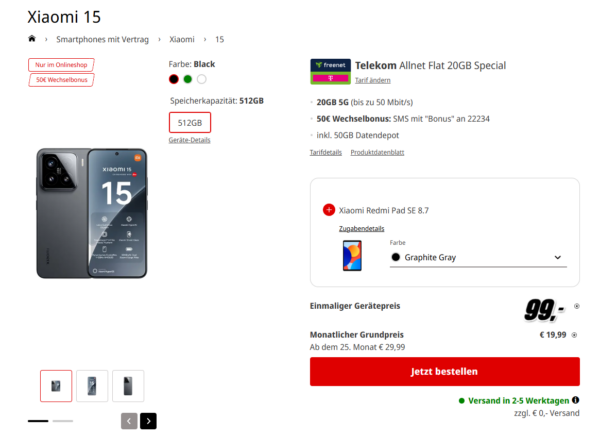Screen dimensions: 600x435
Task: Navigate to Xiaomi breadcrumb
Action: tap(181, 39)
